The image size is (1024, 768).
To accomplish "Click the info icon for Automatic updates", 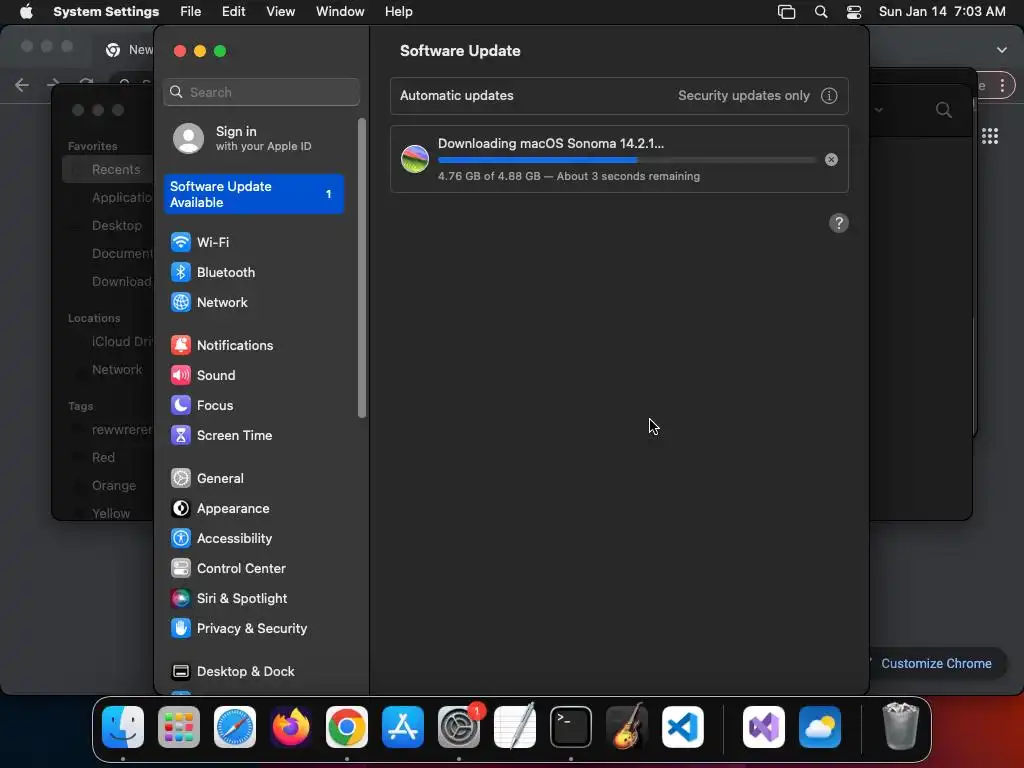I will pos(829,96).
